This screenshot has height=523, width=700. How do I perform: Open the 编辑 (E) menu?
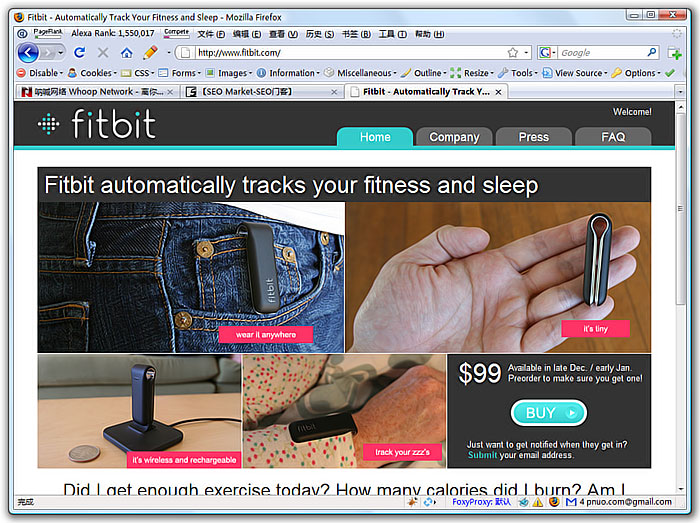[x=246, y=34]
